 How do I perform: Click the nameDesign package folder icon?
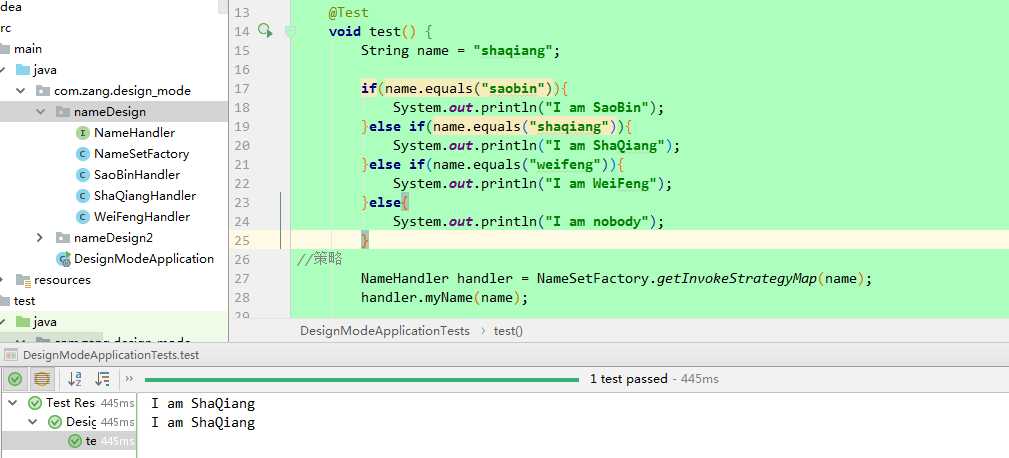(x=62, y=112)
